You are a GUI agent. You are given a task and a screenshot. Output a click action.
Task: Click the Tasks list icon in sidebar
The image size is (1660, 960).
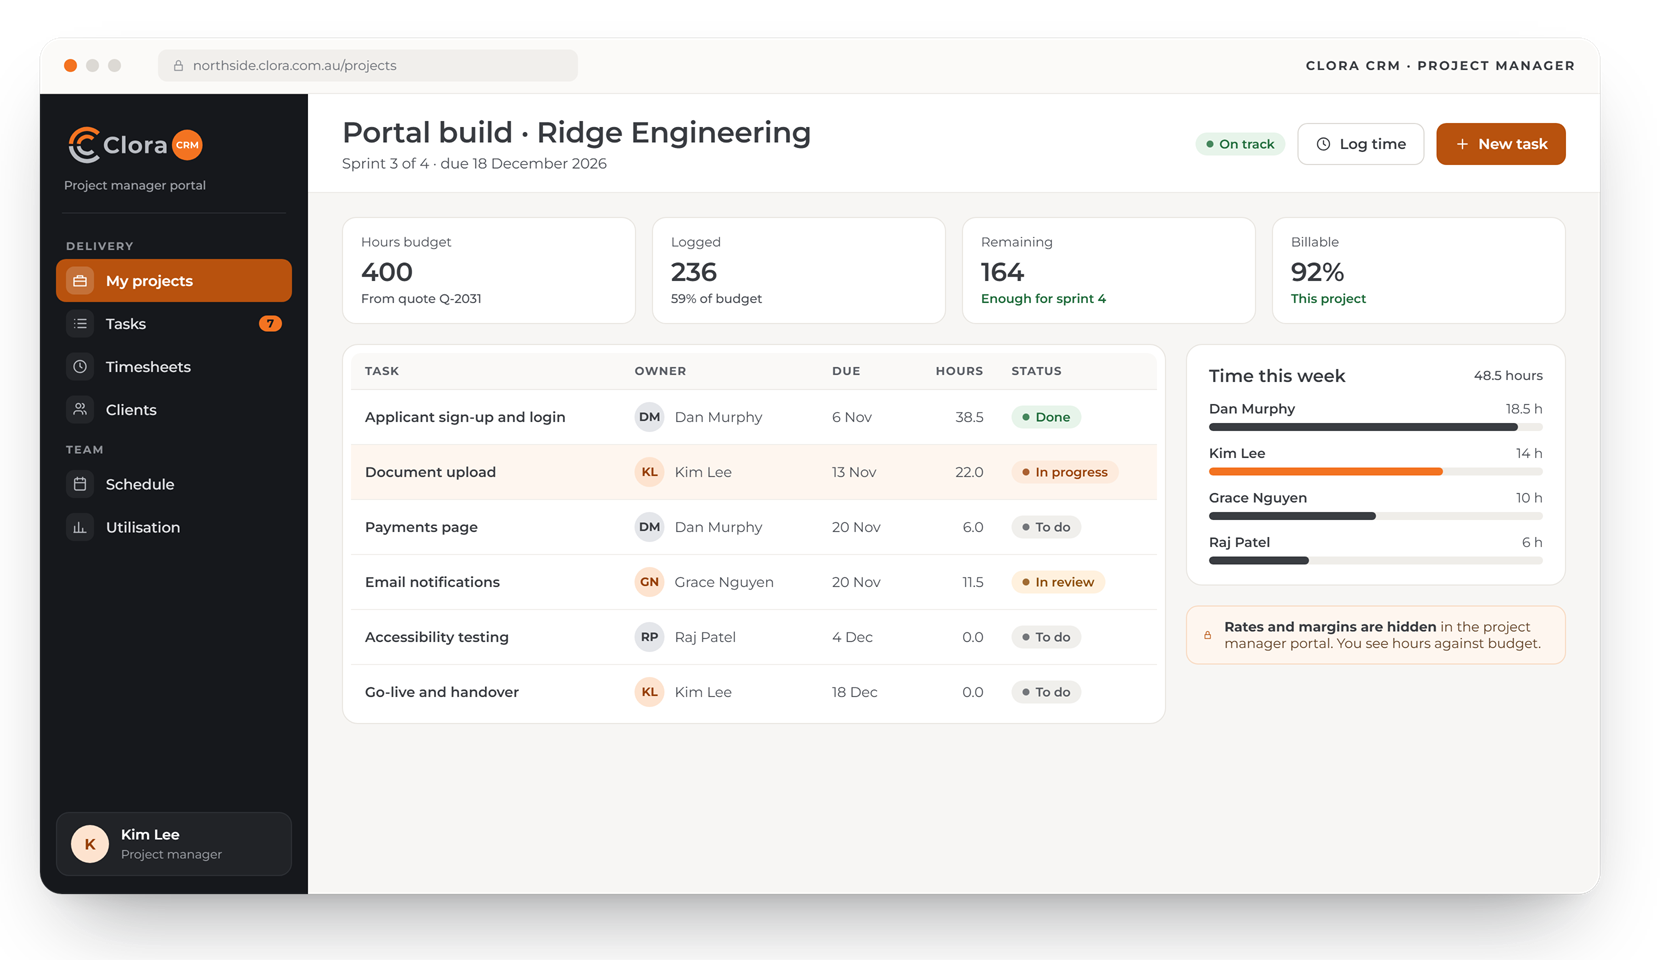pos(80,324)
